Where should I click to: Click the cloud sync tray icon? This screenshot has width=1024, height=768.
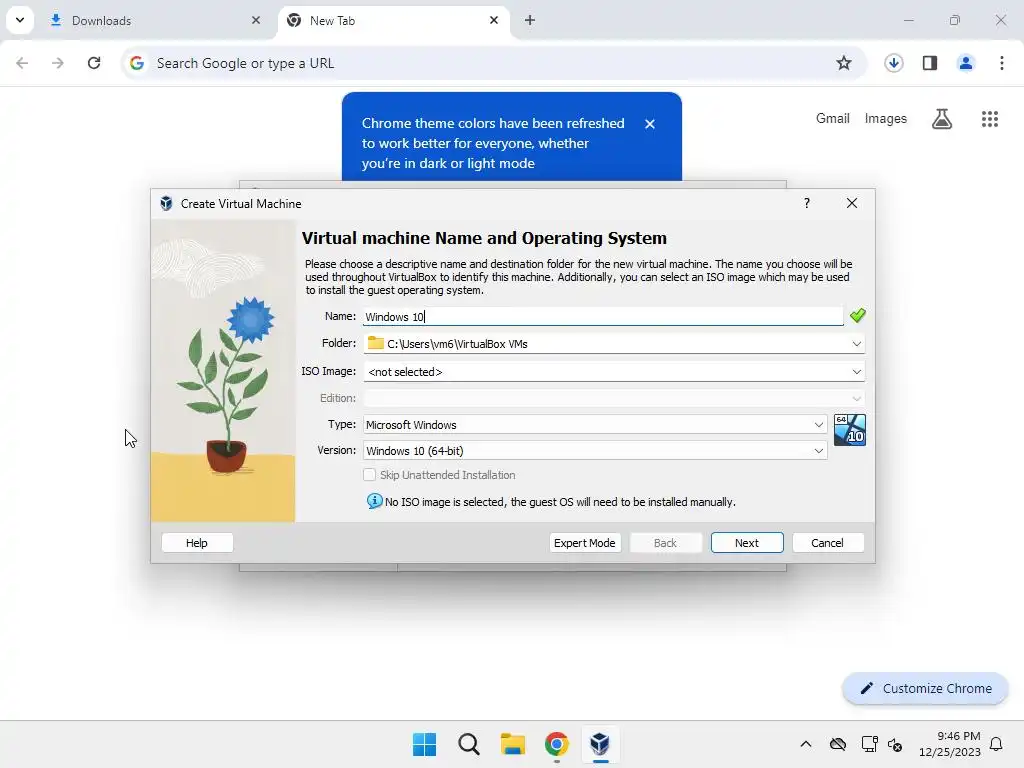(838, 744)
